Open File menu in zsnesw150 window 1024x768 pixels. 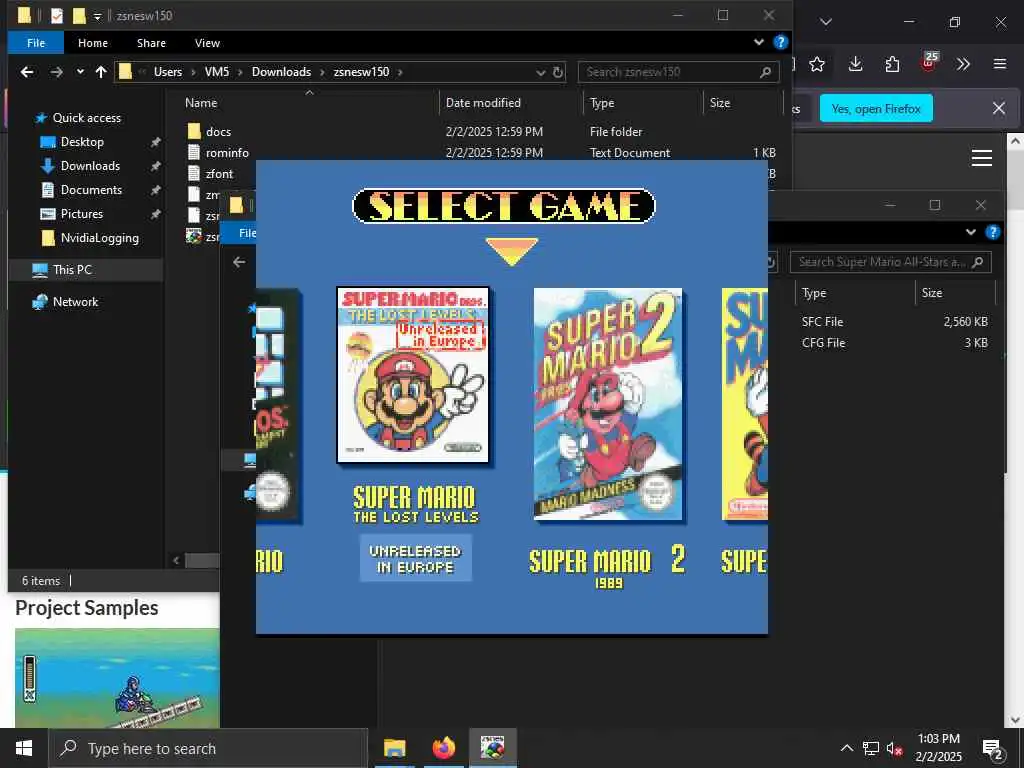pos(36,42)
